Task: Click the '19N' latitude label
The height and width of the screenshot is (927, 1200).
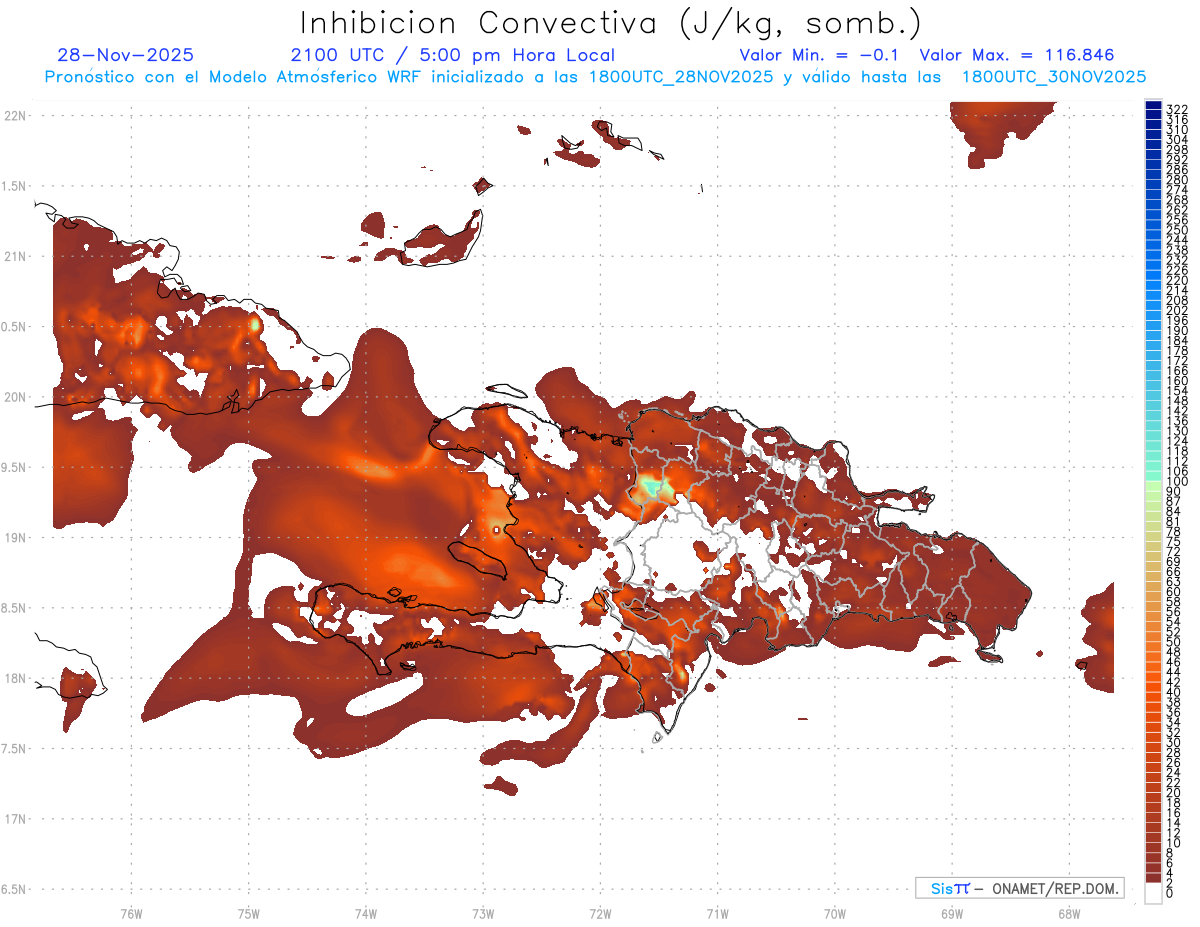Action: coord(14,537)
